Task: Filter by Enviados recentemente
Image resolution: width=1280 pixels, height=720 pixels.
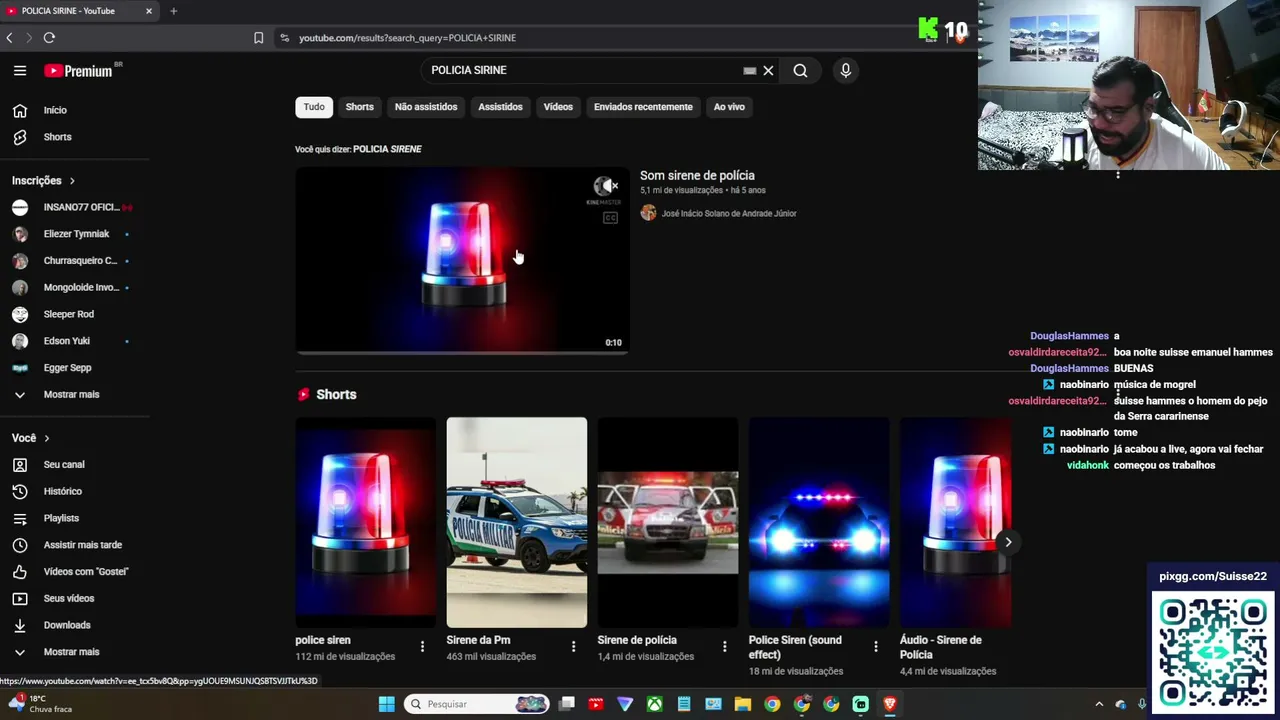Action: pyautogui.click(x=643, y=107)
